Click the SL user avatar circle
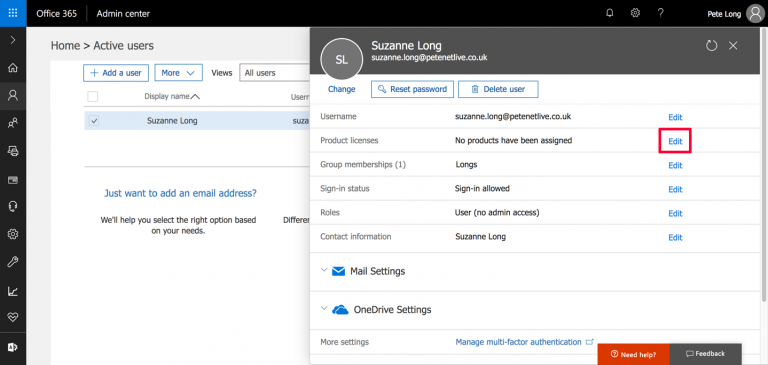Screen dimensions: 768x365 coord(341,60)
